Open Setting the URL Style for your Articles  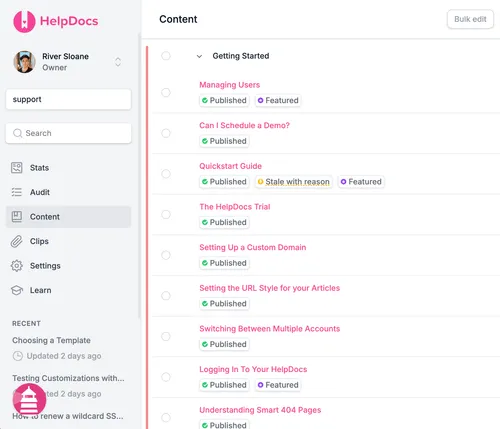pyautogui.click(x=269, y=288)
